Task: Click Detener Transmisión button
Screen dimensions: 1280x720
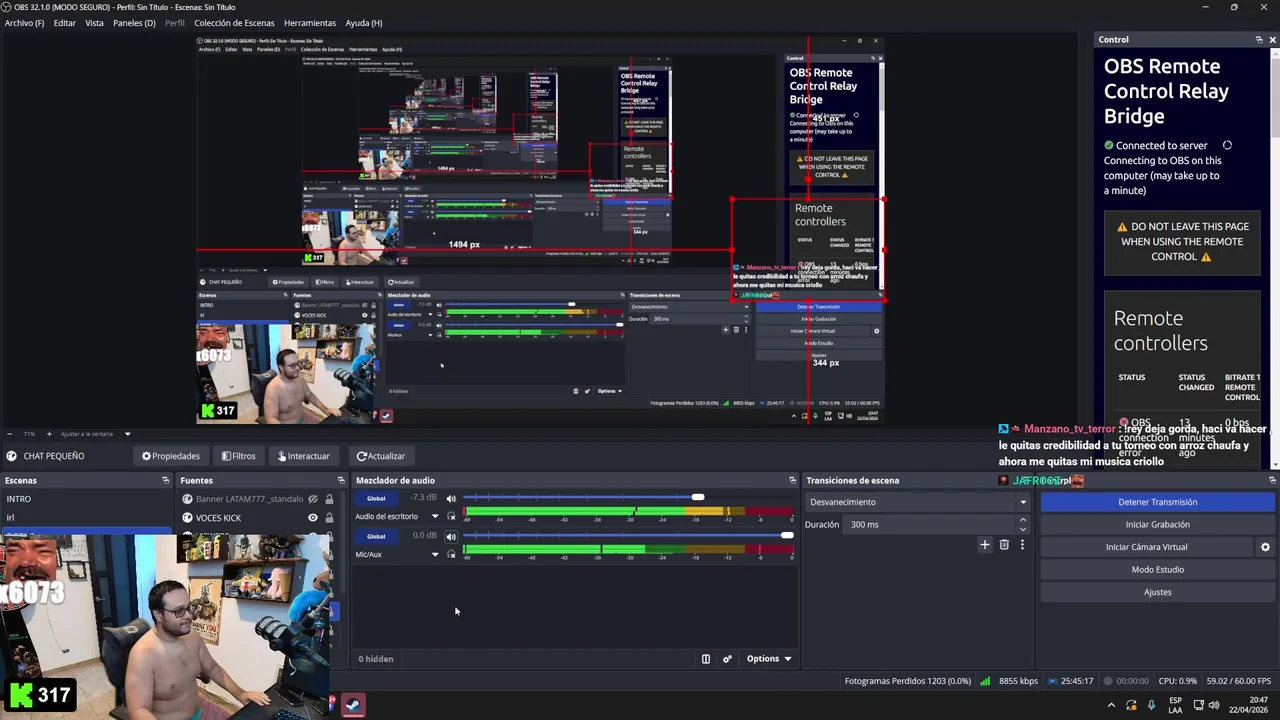Action: [1157, 502]
